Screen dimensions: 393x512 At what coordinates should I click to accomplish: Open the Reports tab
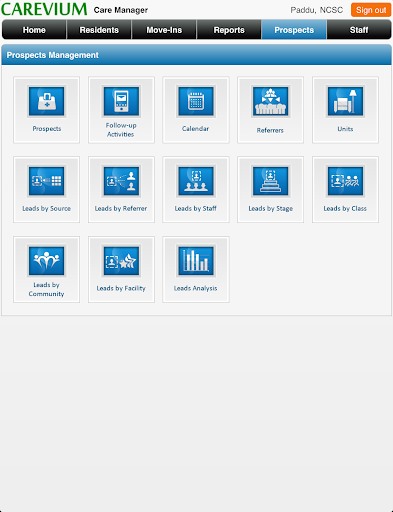229,30
